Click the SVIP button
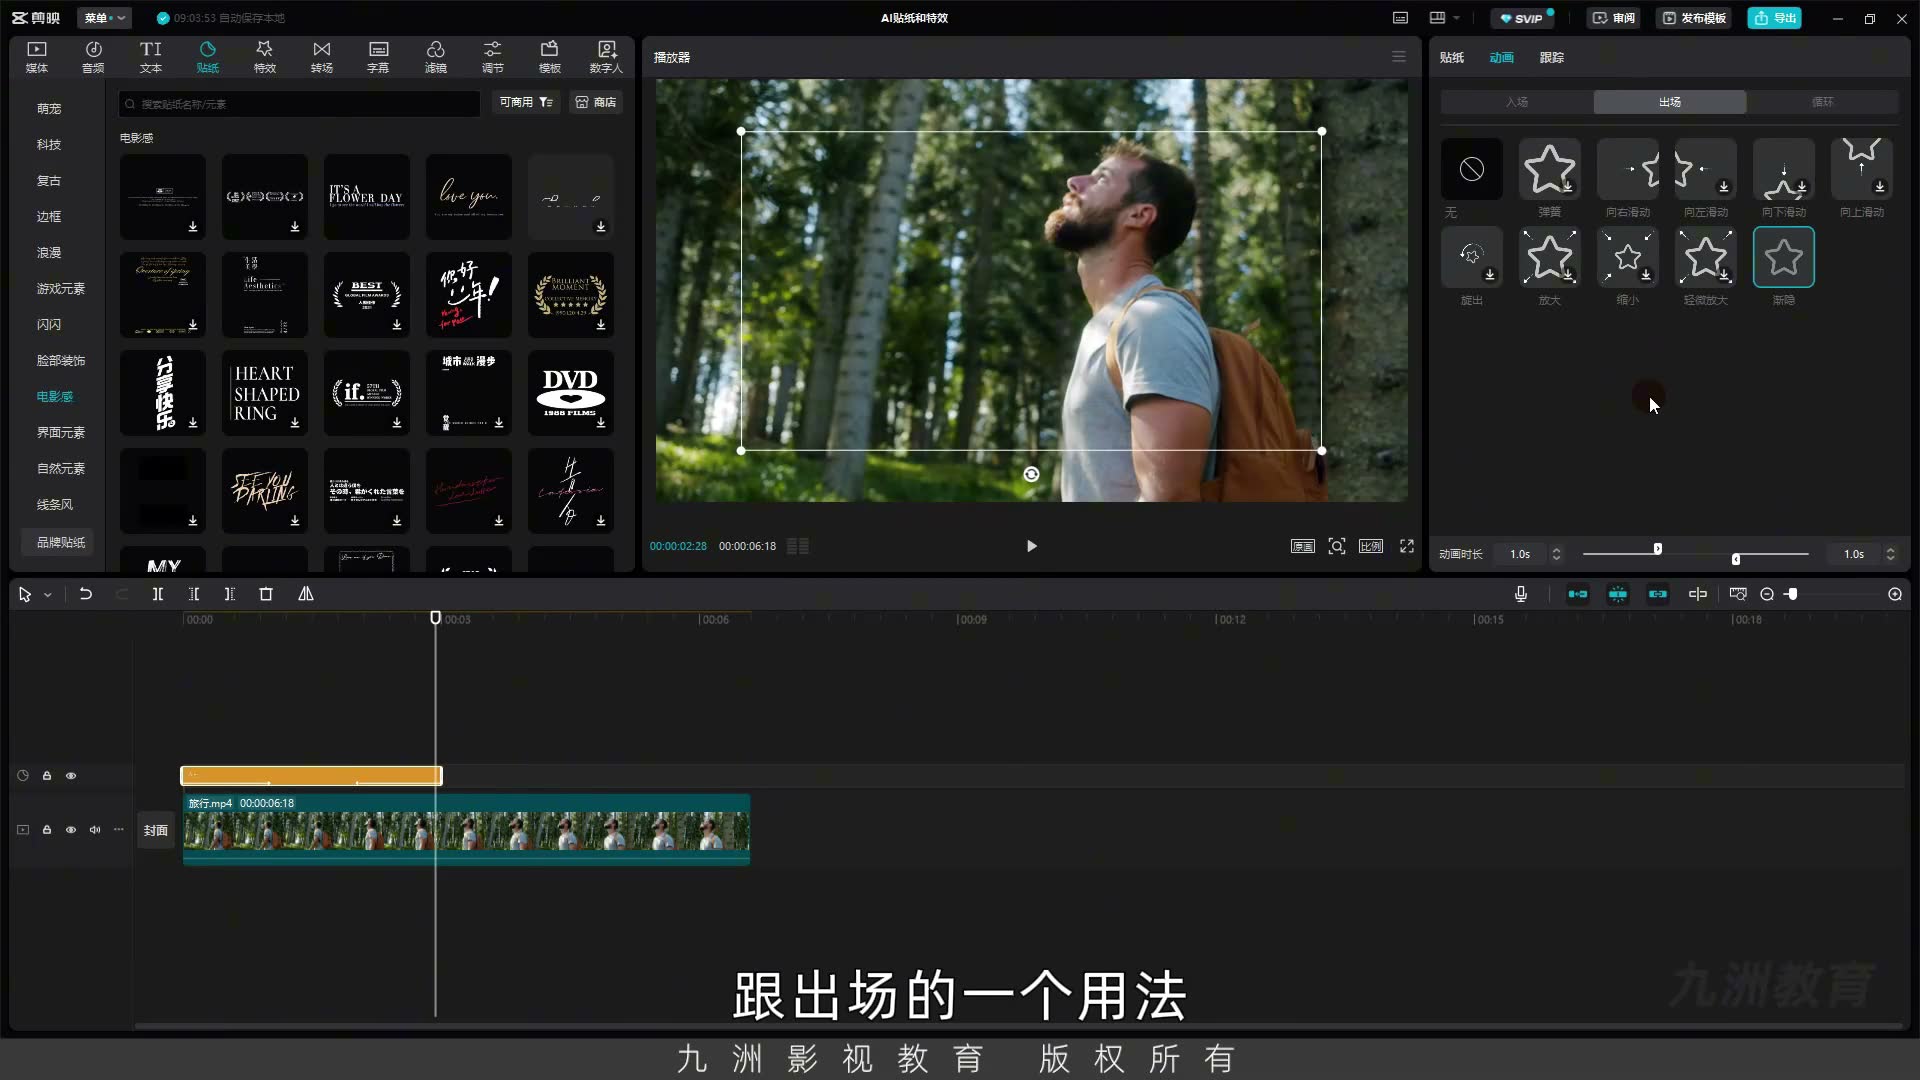 [1521, 18]
